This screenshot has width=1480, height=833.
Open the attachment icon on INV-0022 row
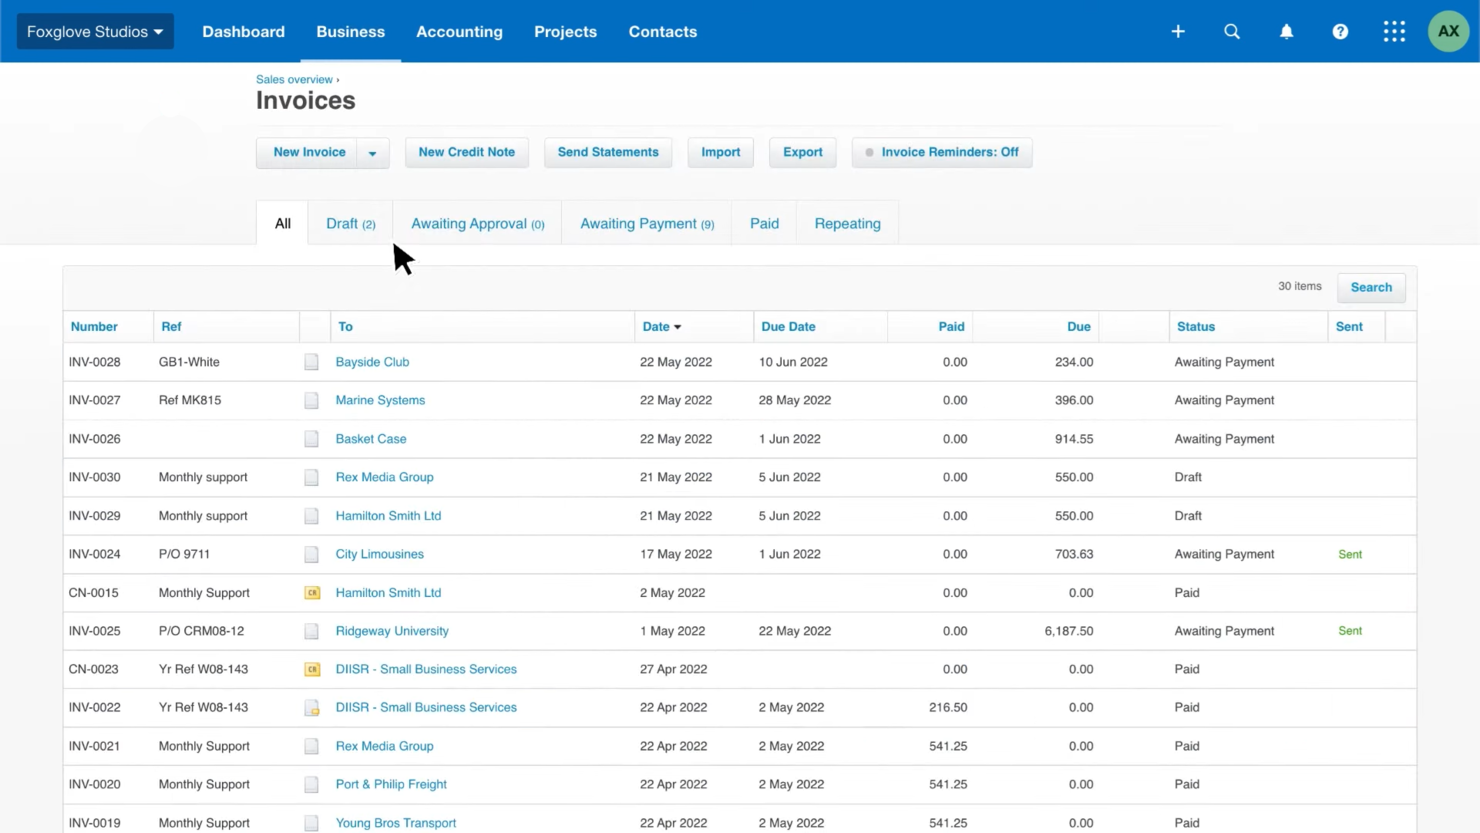pyautogui.click(x=311, y=707)
